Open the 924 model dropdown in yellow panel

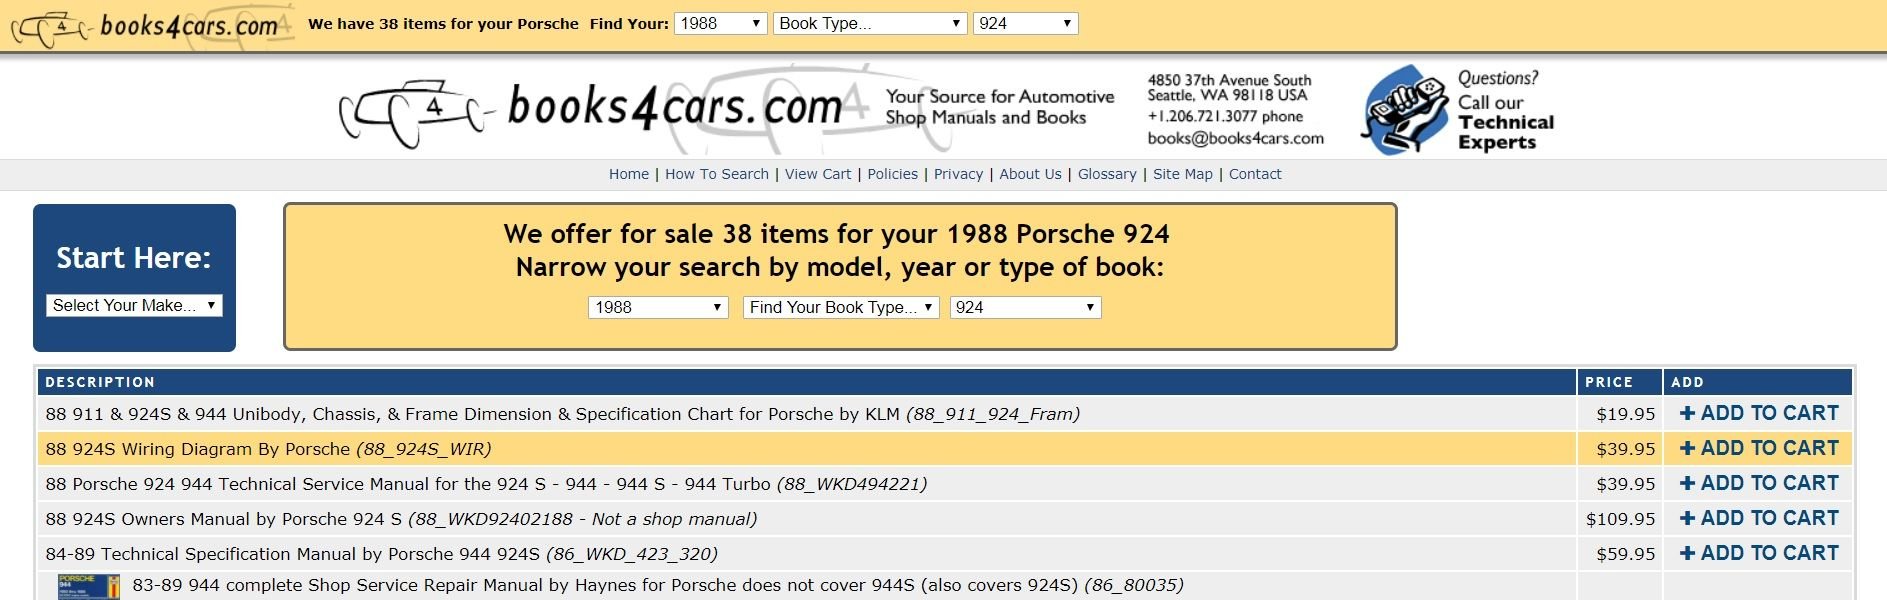coord(1025,307)
